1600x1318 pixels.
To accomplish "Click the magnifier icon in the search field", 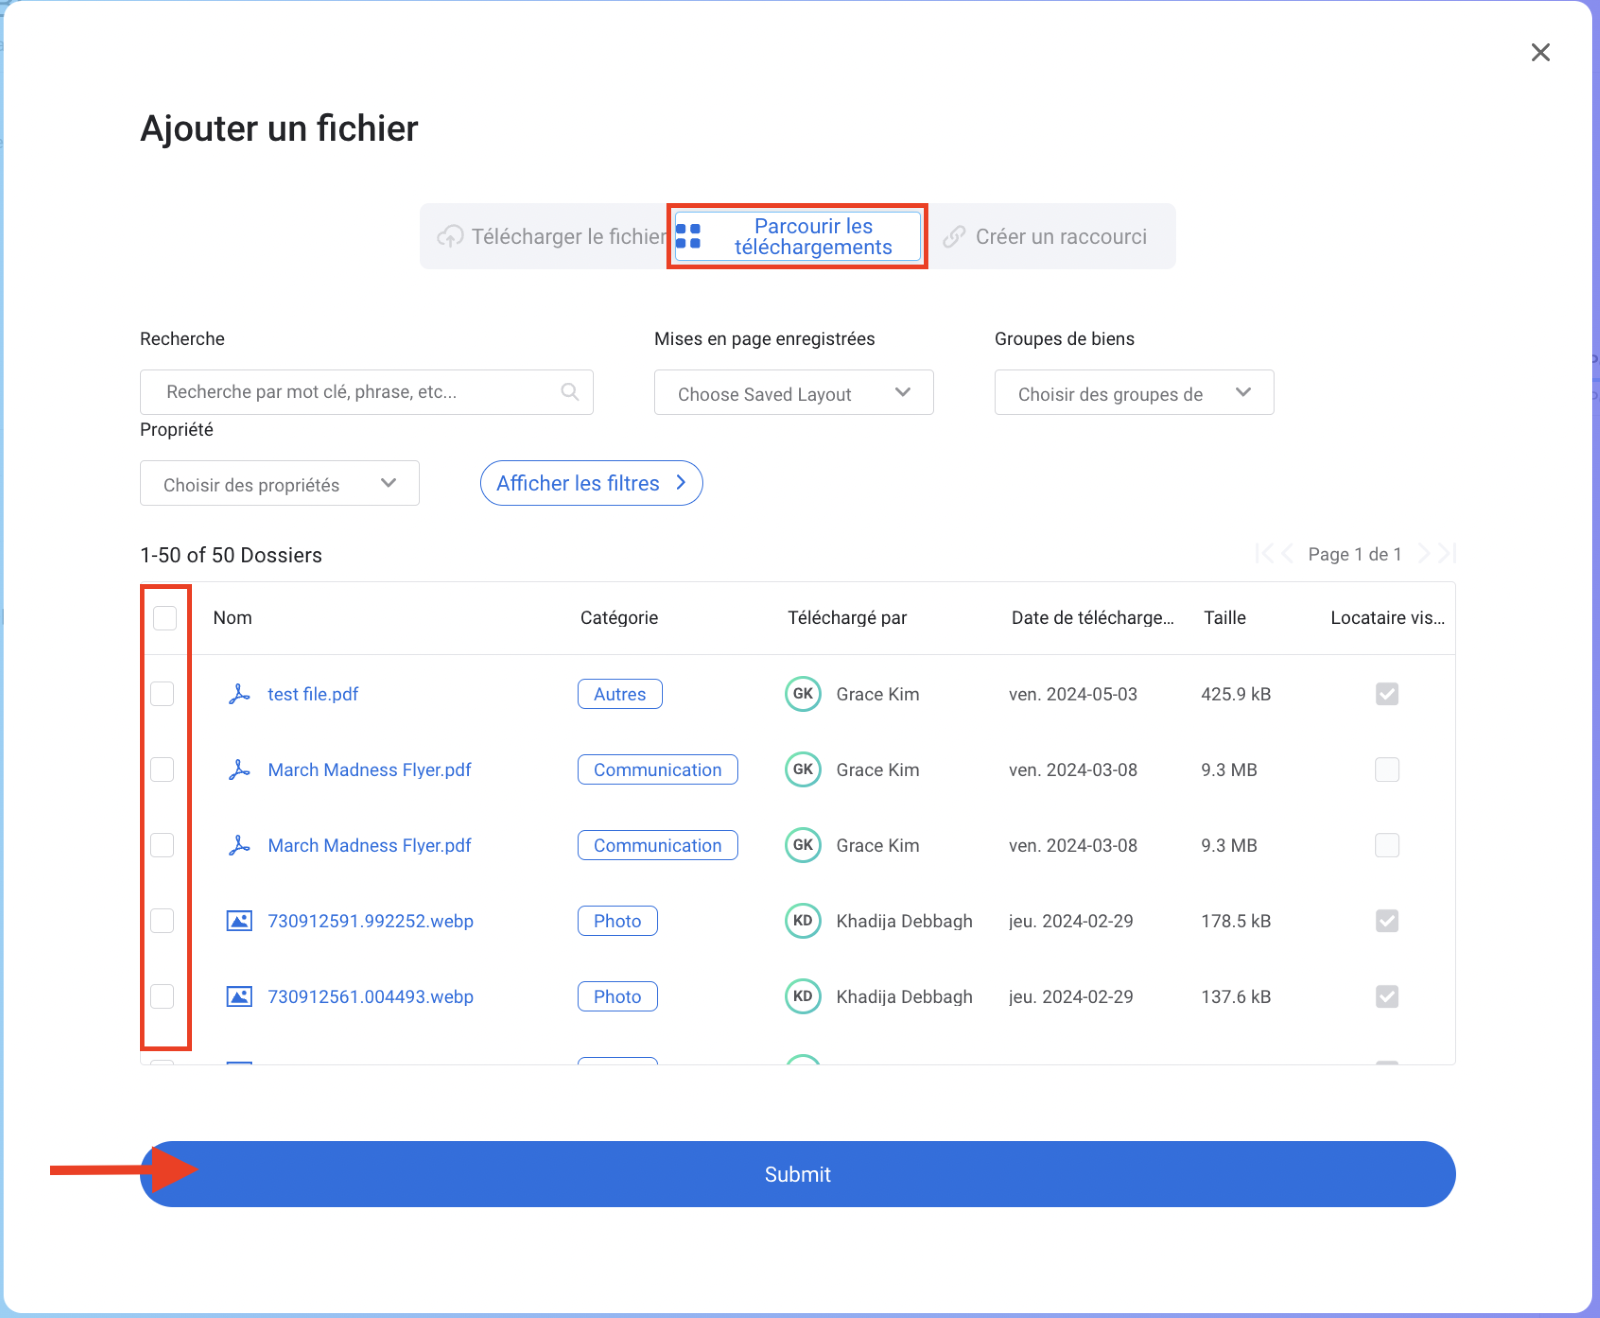I will pos(570,392).
